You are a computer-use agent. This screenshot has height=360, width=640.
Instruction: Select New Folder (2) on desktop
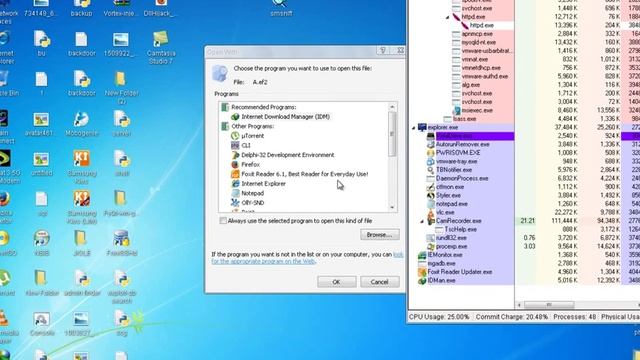click(121, 87)
